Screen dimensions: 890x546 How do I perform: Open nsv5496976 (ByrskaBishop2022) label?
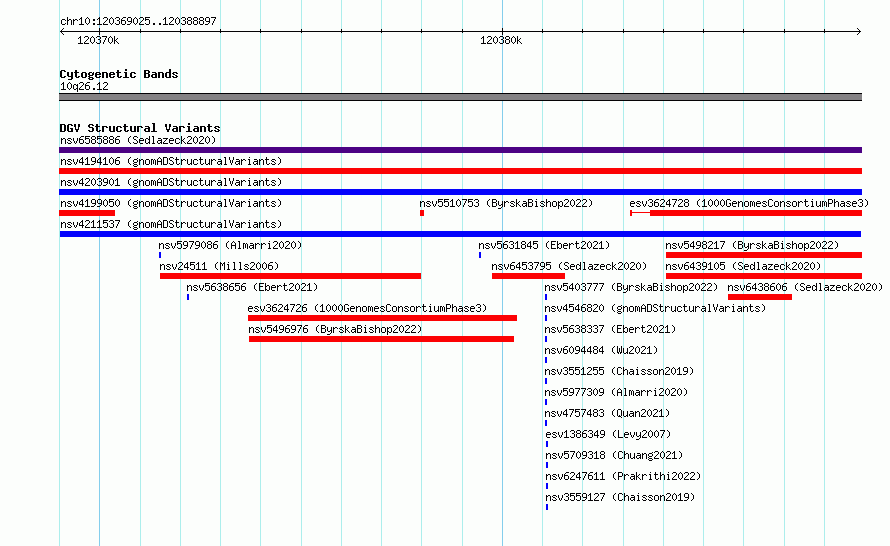pos(335,329)
